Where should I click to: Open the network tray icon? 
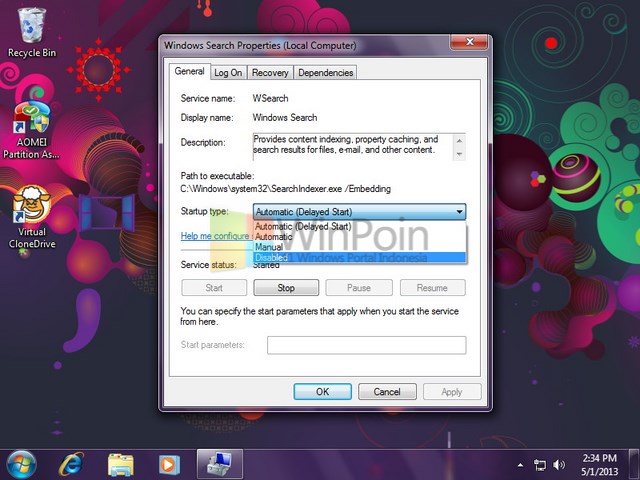540,465
